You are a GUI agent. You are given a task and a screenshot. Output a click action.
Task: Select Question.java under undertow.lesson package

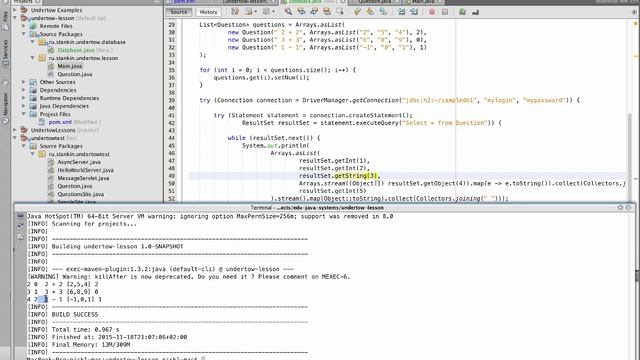tap(74, 74)
